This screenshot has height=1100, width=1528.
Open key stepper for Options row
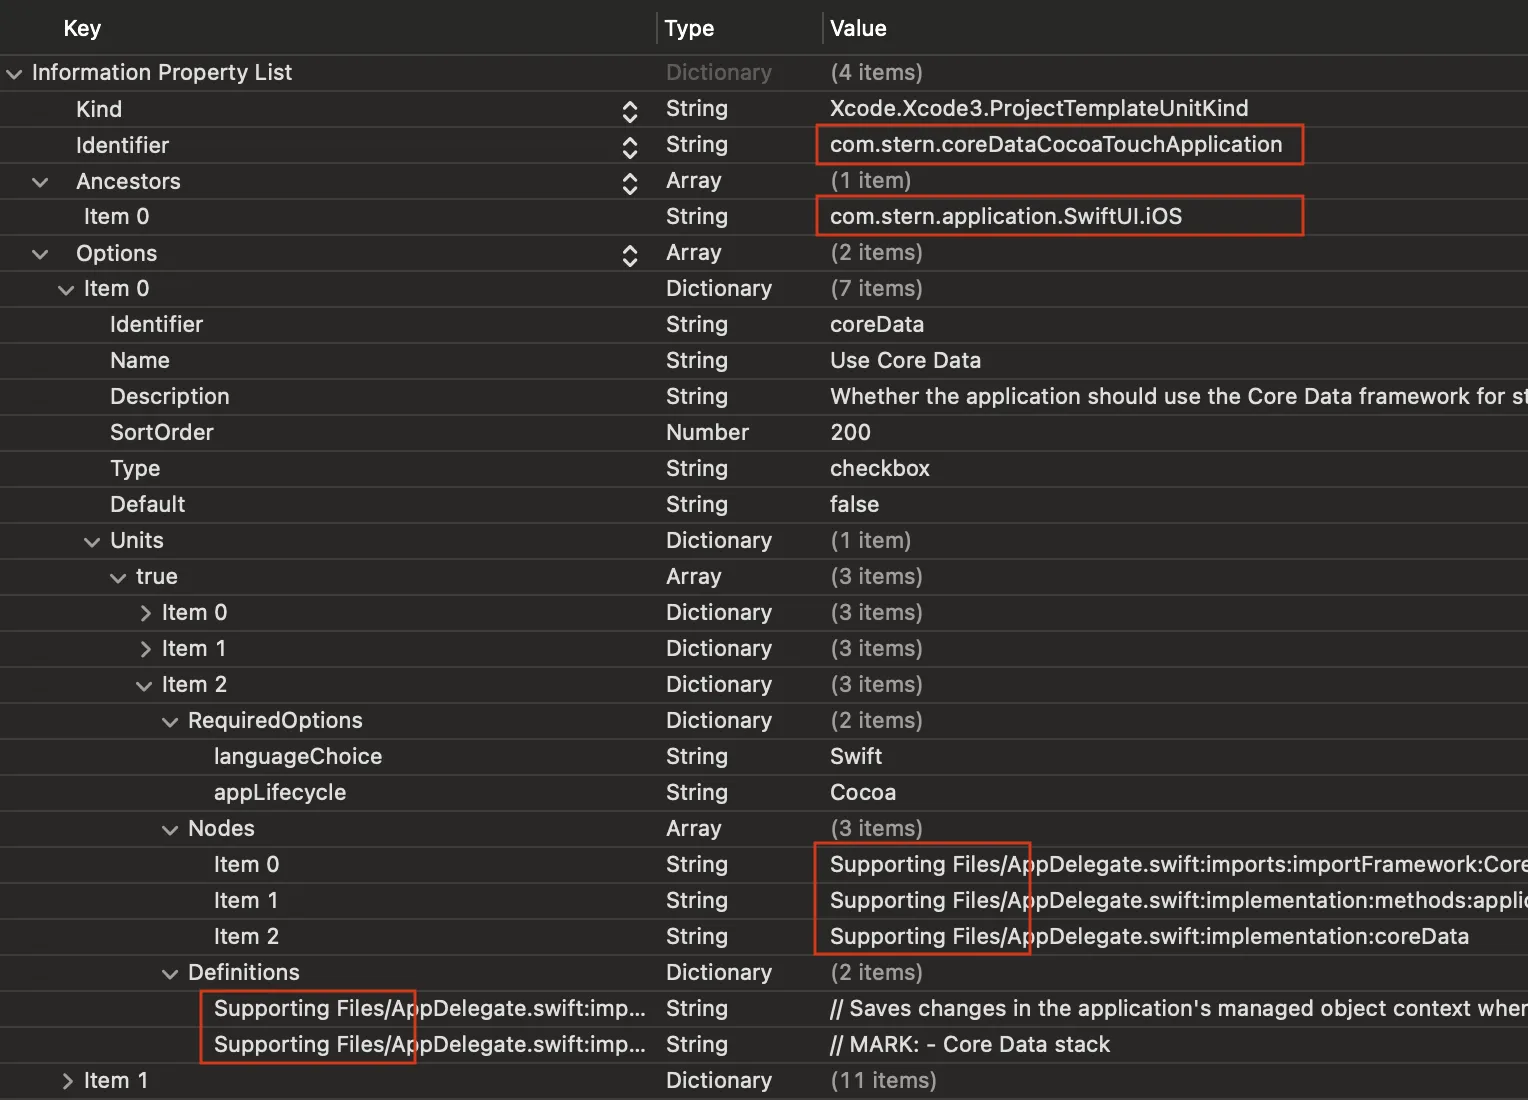coord(630,254)
